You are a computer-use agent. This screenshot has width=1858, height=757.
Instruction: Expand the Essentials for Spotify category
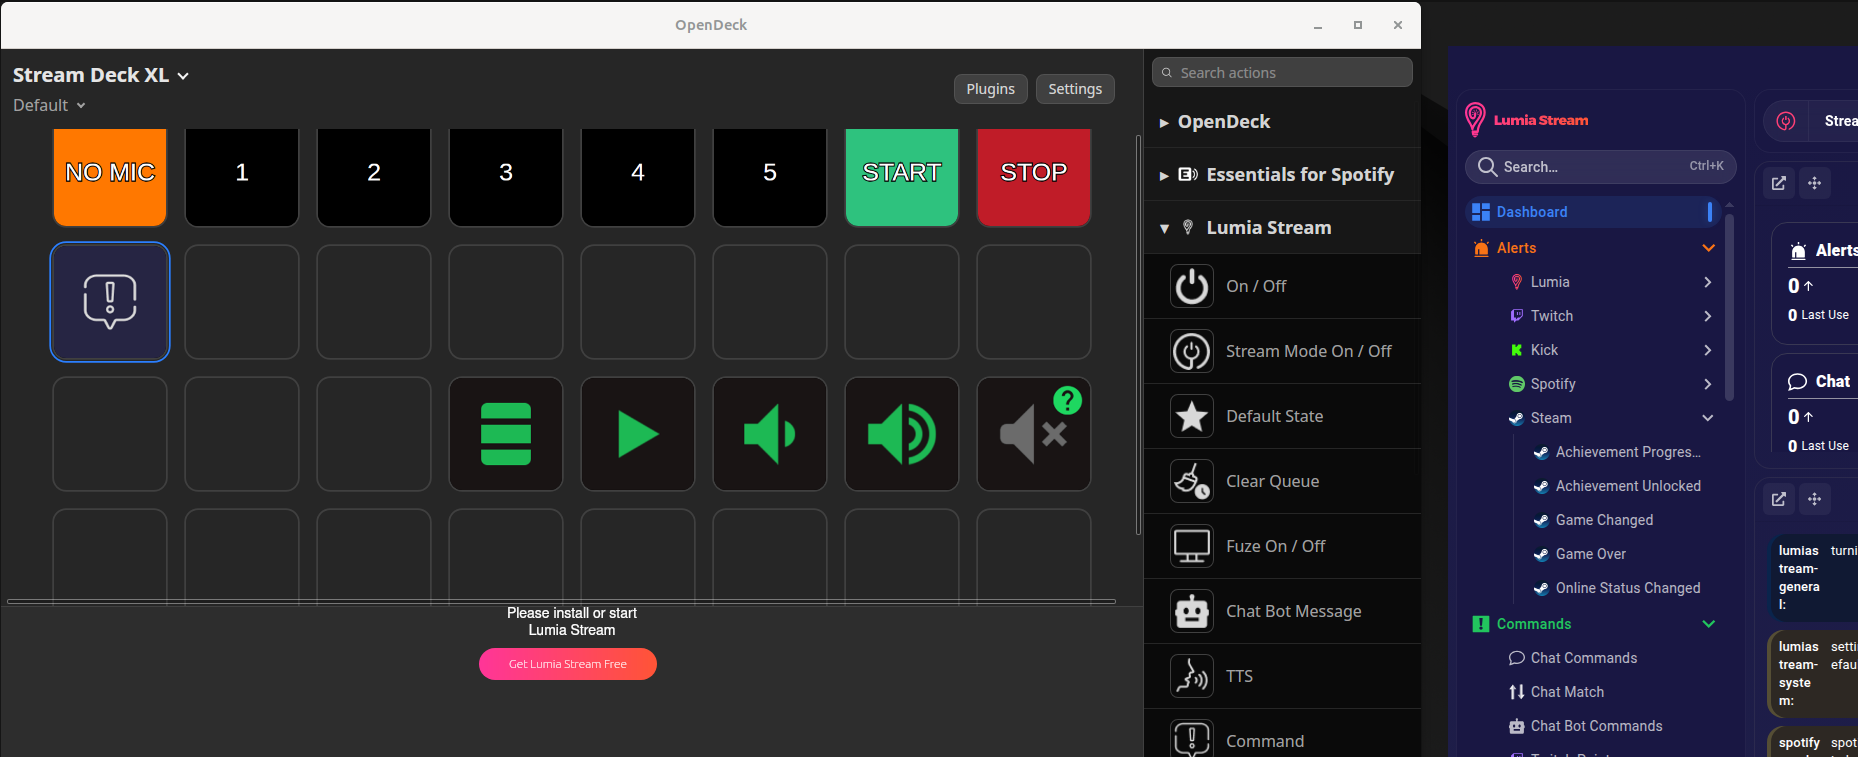coord(1283,175)
